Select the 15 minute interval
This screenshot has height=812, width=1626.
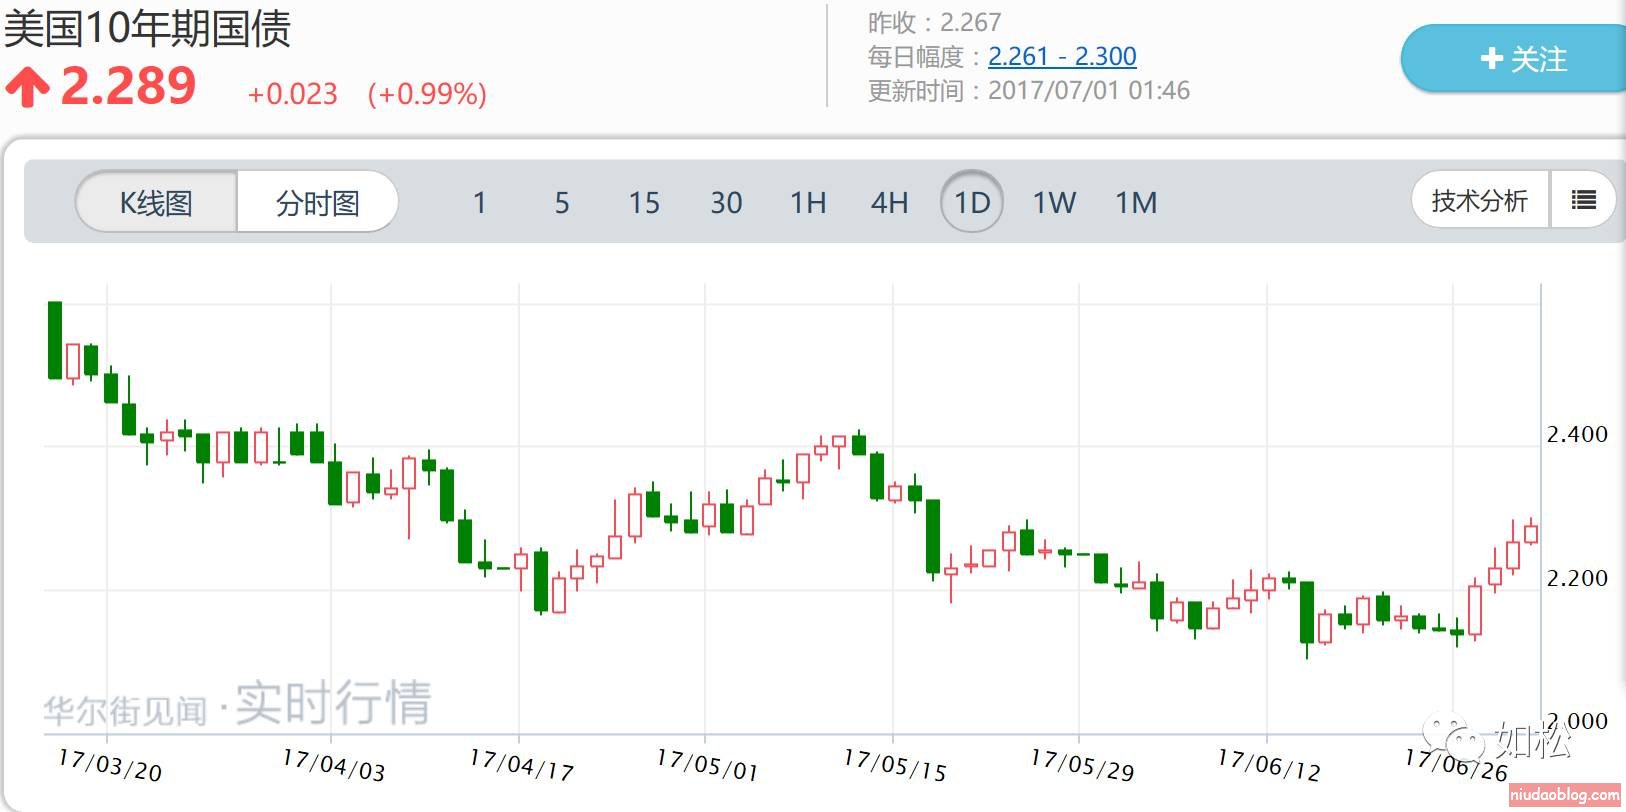644,203
